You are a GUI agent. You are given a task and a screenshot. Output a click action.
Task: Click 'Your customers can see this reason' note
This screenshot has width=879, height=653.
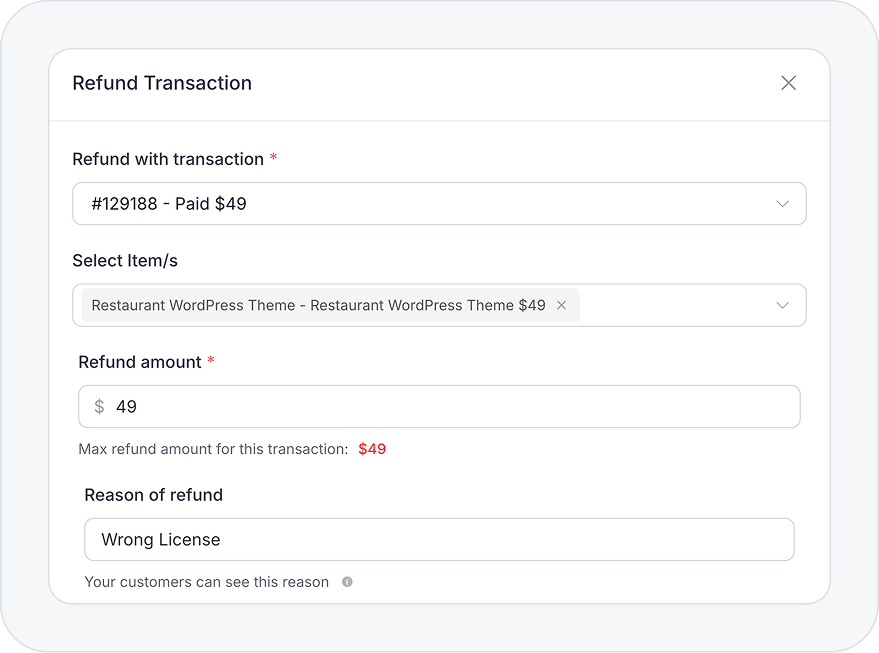(206, 582)
